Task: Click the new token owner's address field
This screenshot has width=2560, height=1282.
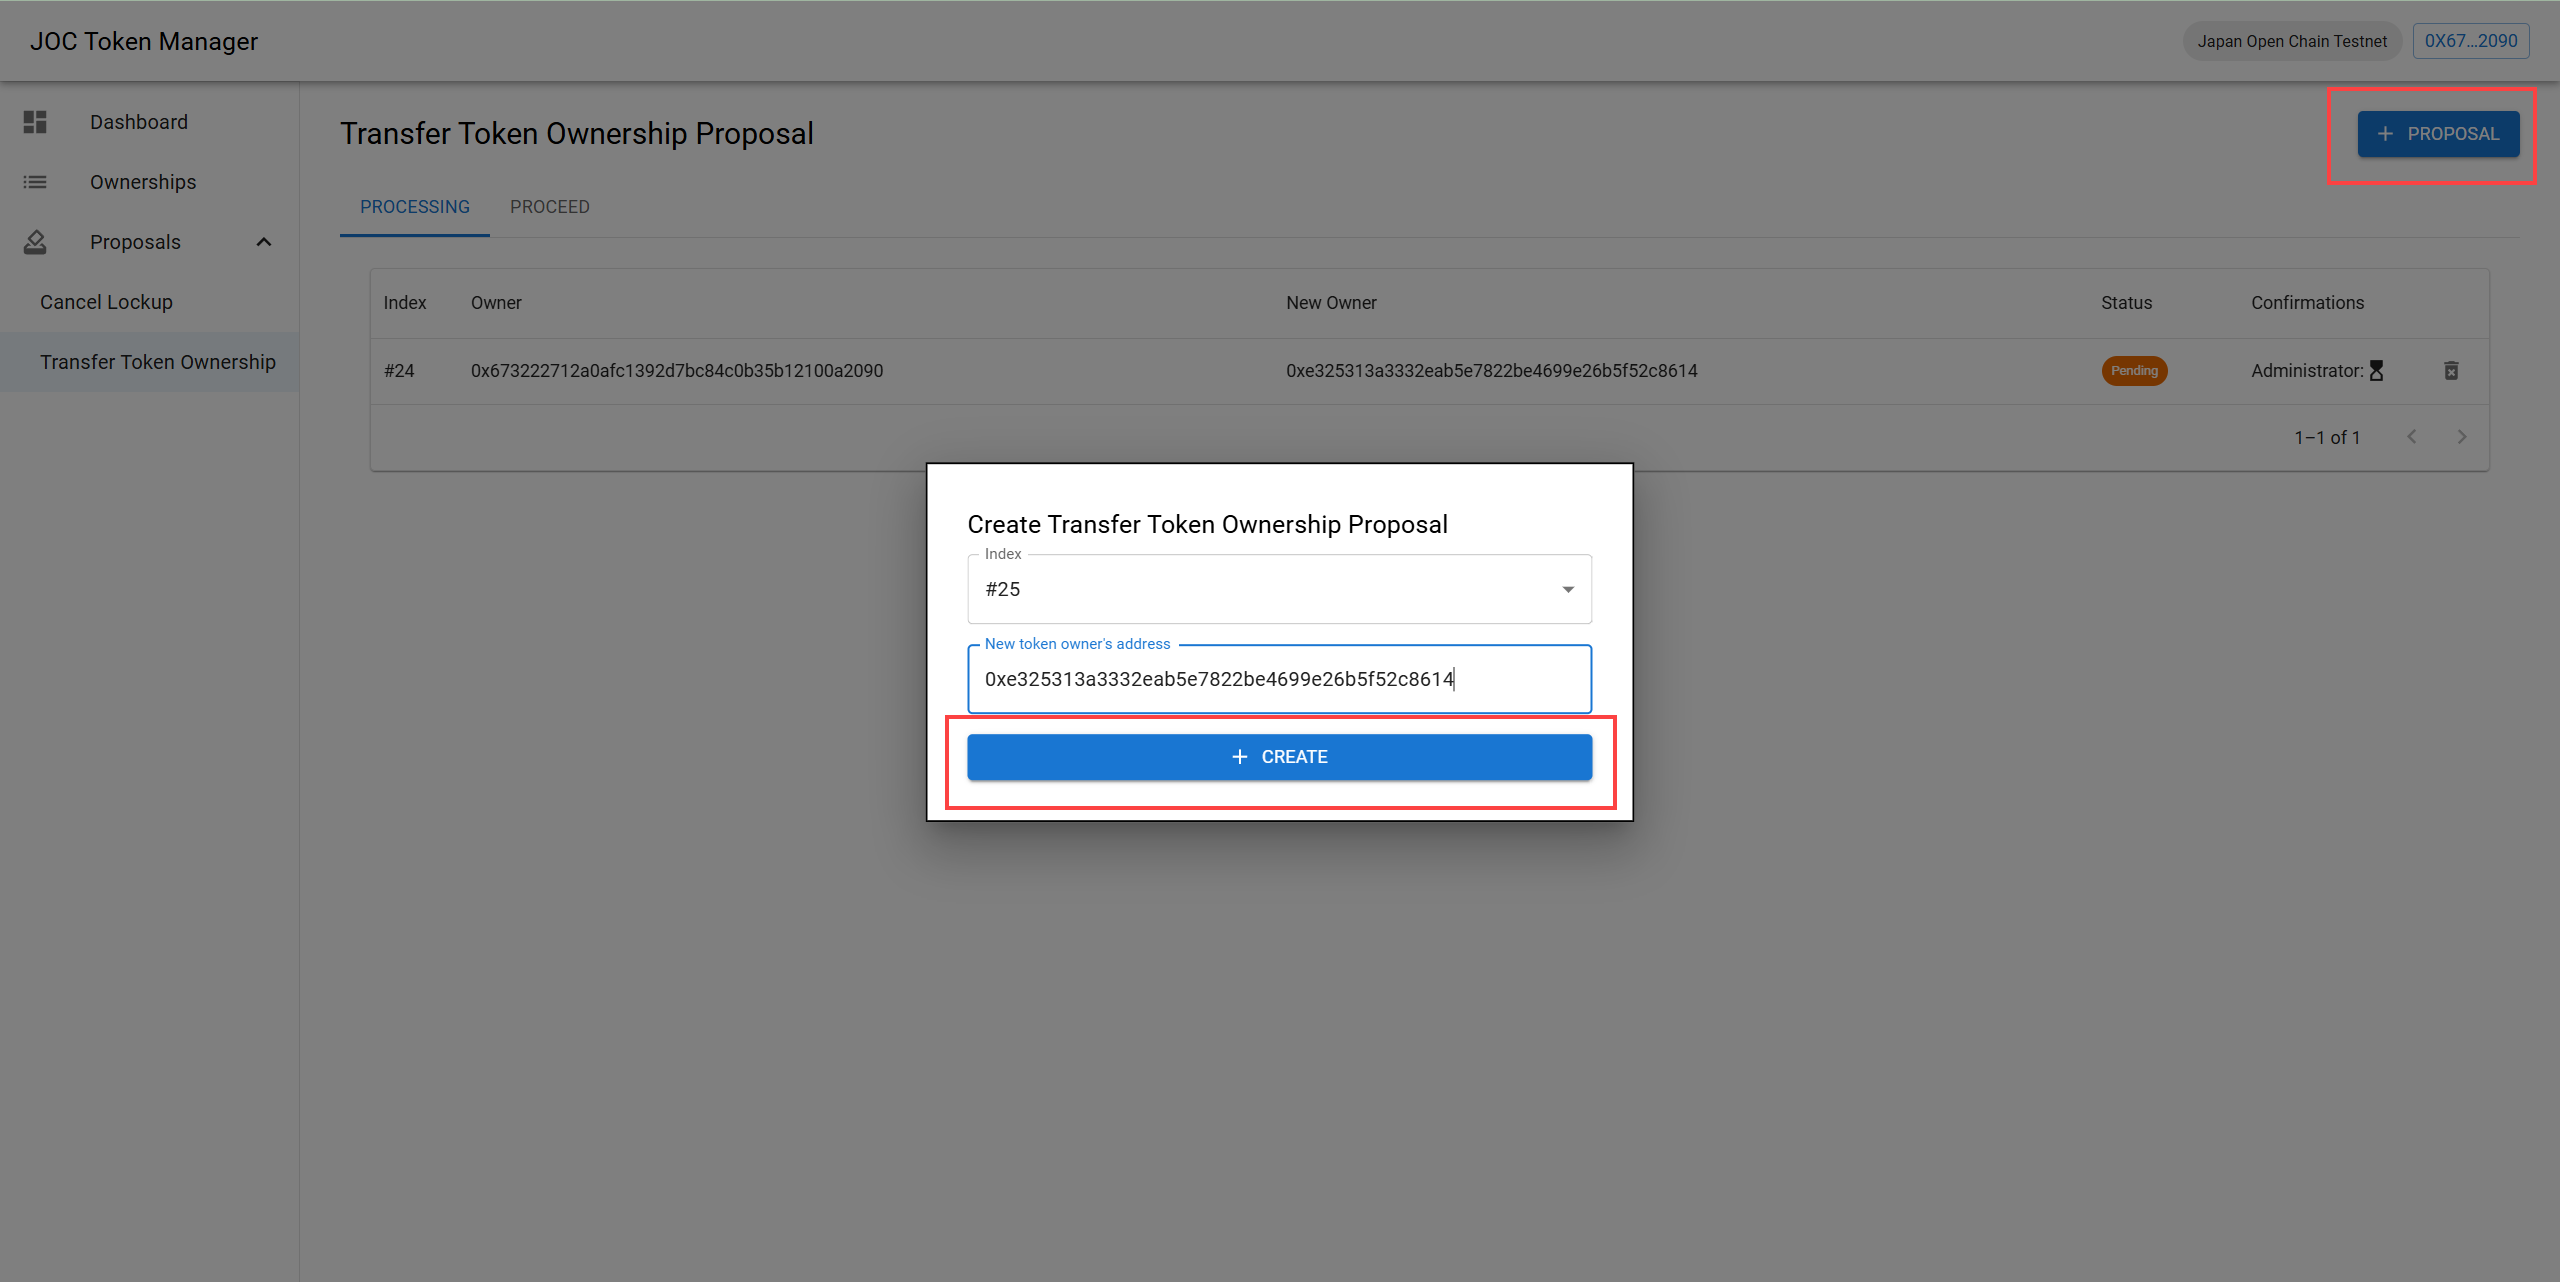Action: point(1278,679)
